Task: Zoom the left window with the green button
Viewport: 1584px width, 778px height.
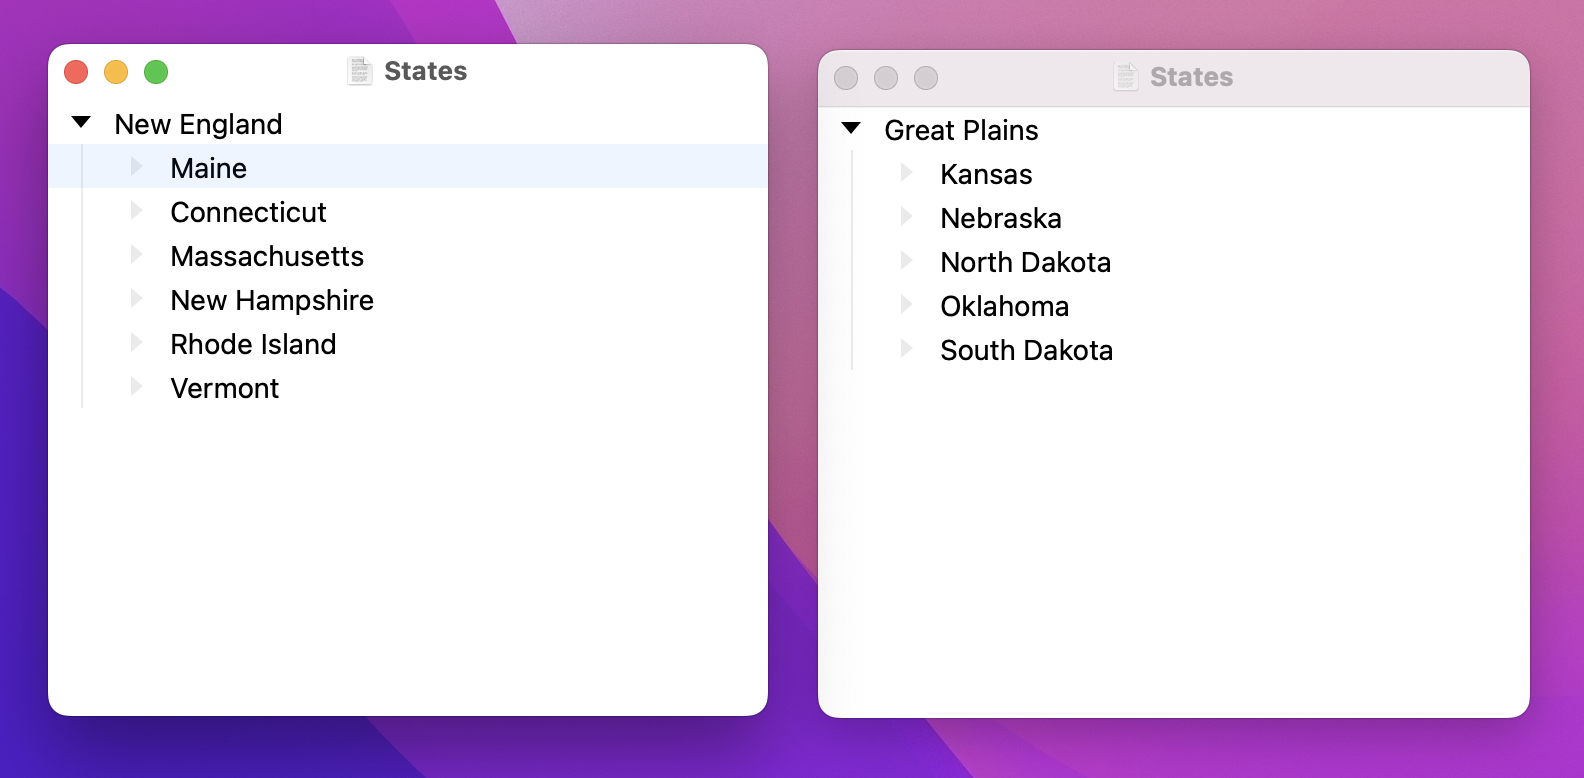Action: tap(156, 72)
